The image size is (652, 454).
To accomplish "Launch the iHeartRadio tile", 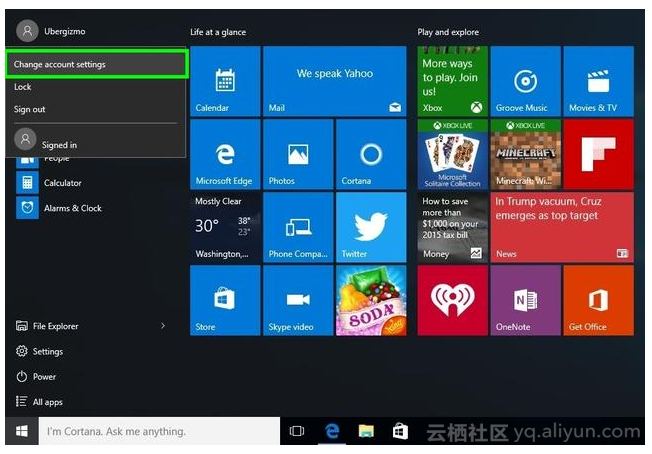I will tap(452, 301).
